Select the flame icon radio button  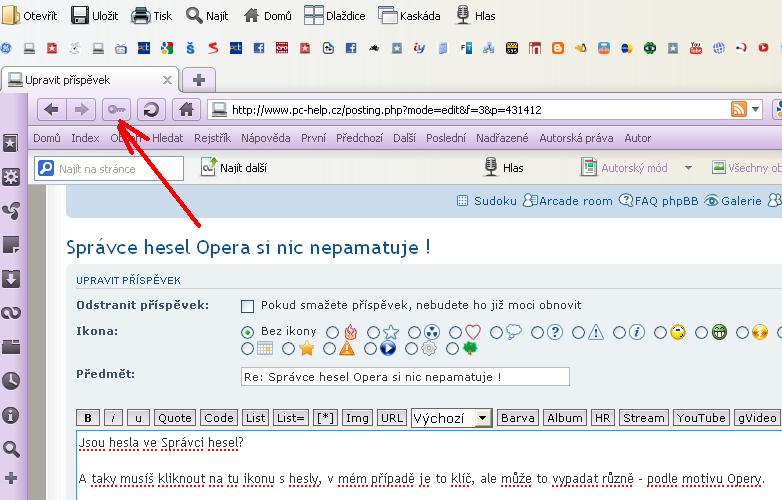point(332,332)
